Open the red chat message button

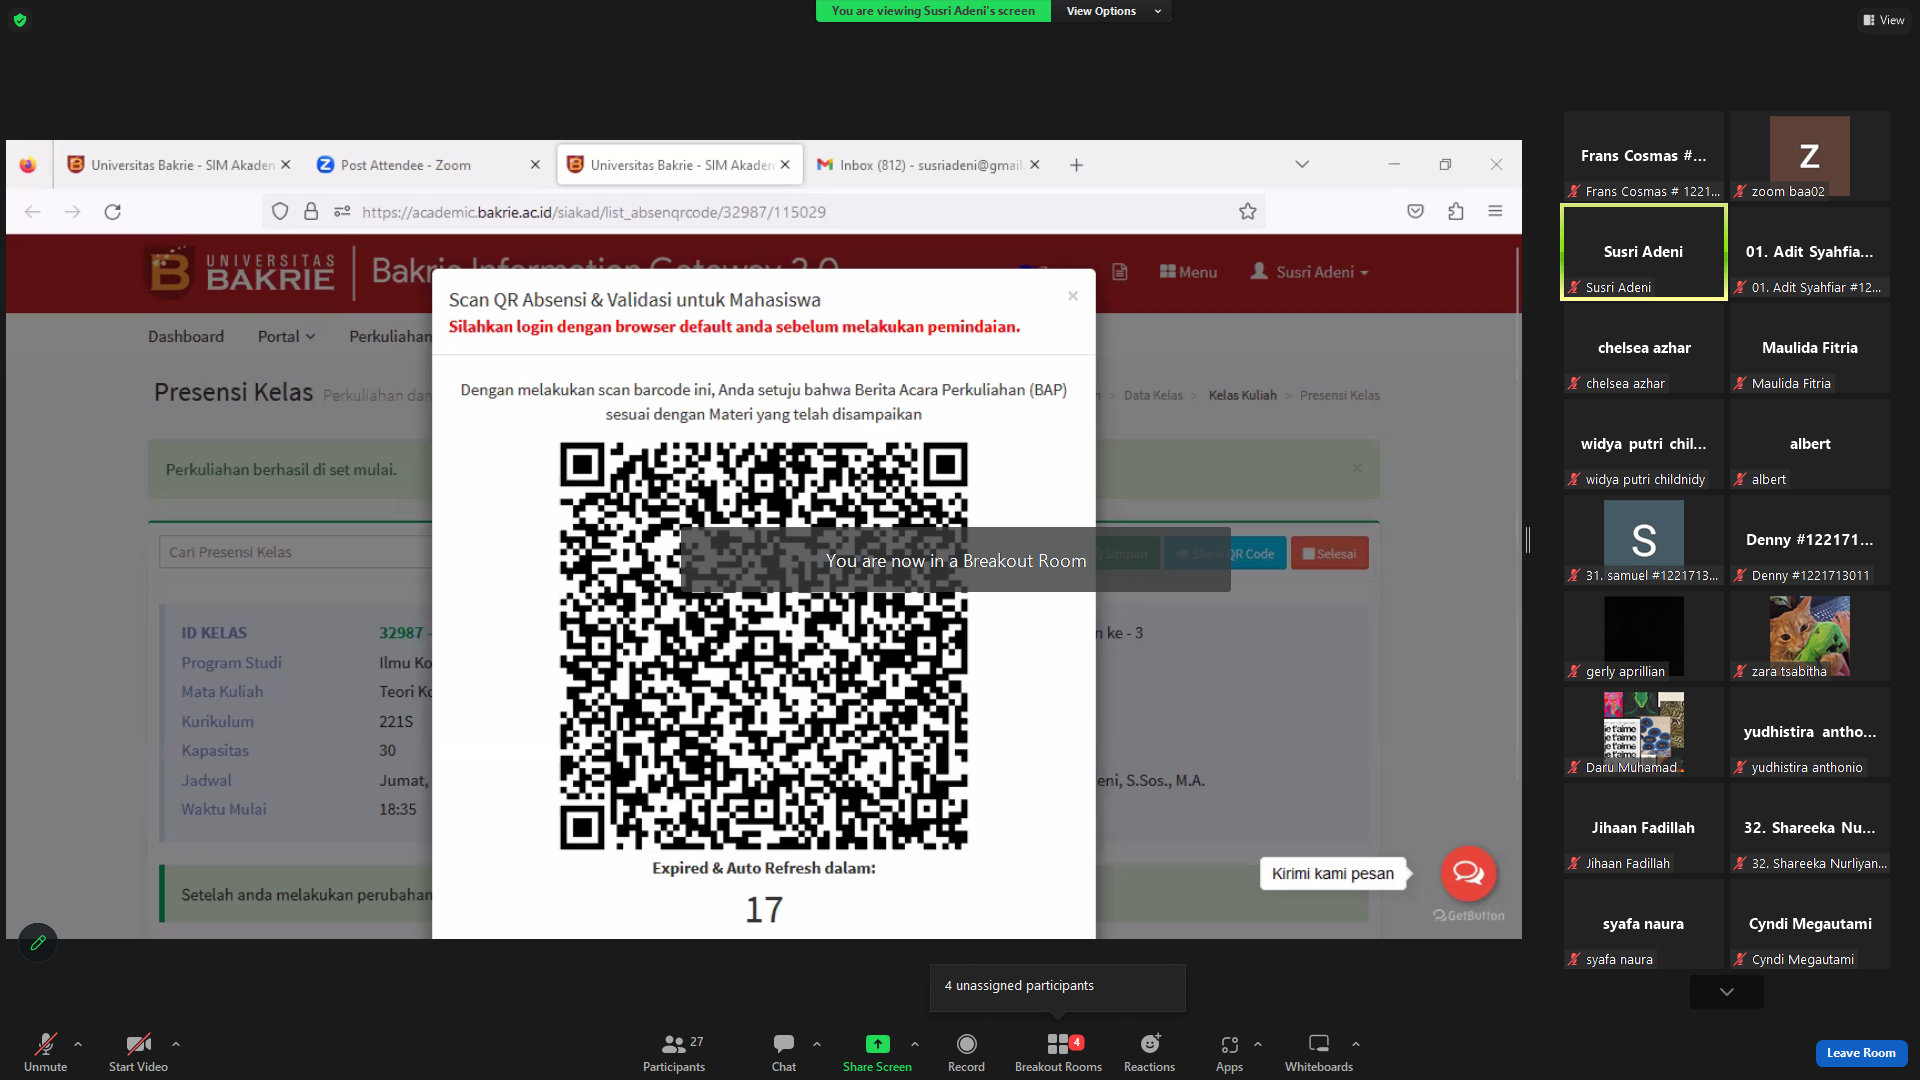tap(1468, 873)
